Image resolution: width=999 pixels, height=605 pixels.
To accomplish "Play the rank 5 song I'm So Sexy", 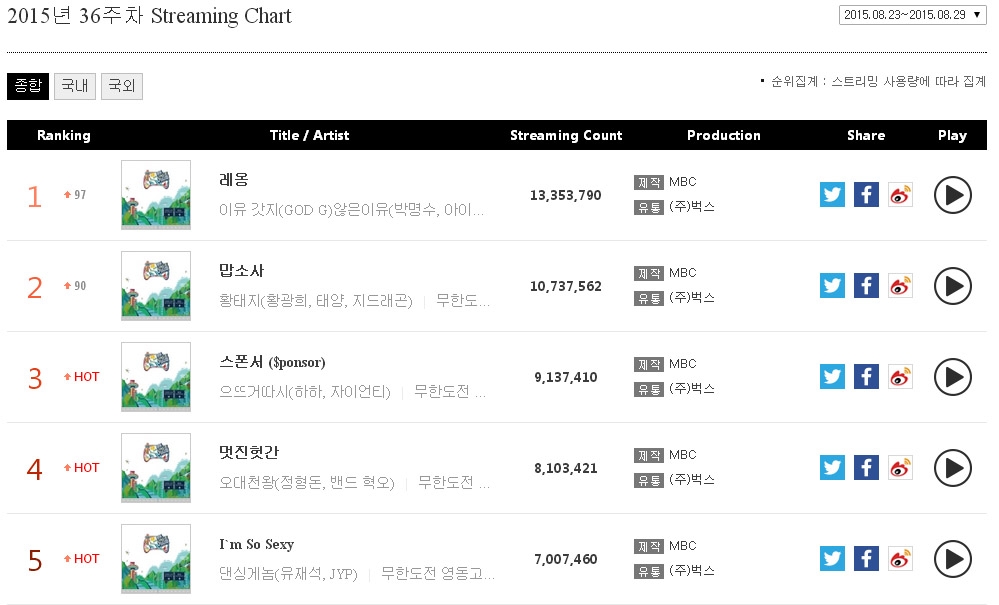I will (x=952, y=559).
